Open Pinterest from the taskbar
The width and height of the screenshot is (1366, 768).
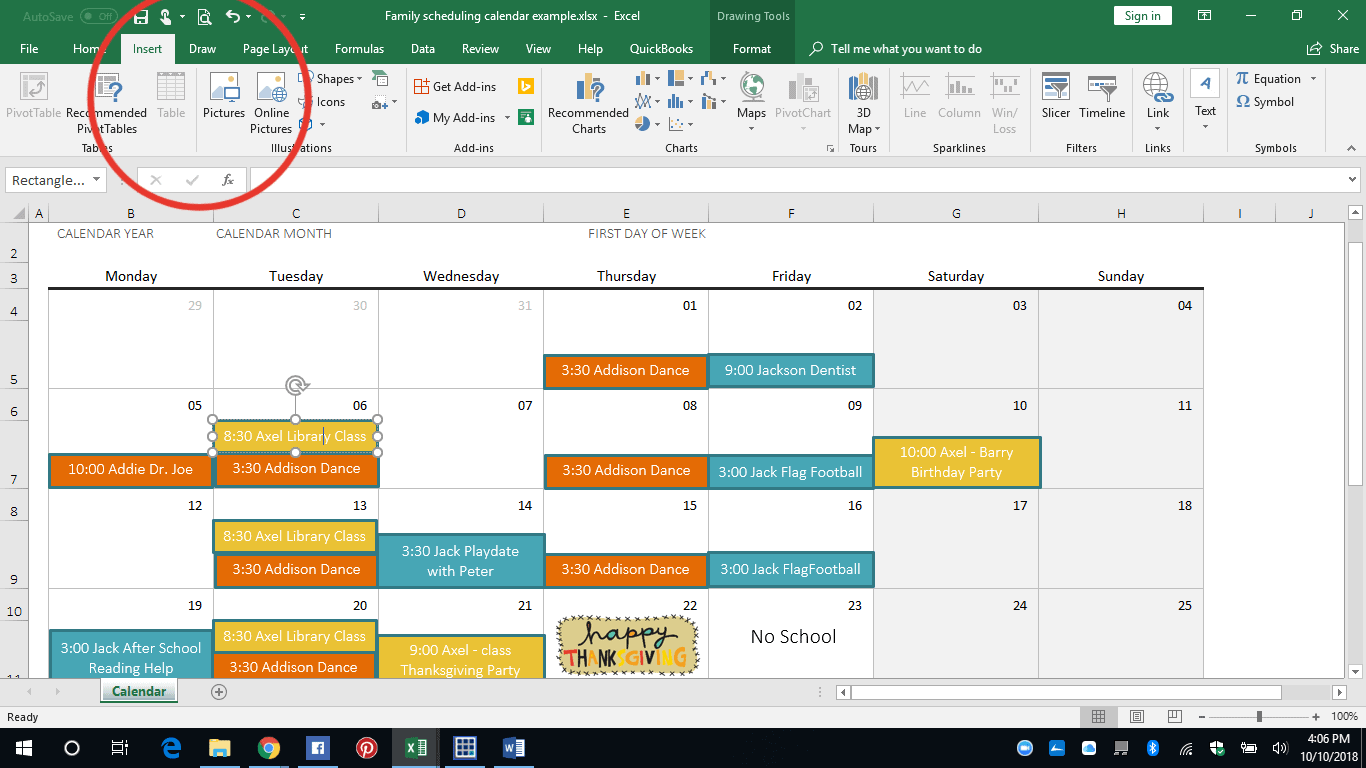[x=366, y=747]
